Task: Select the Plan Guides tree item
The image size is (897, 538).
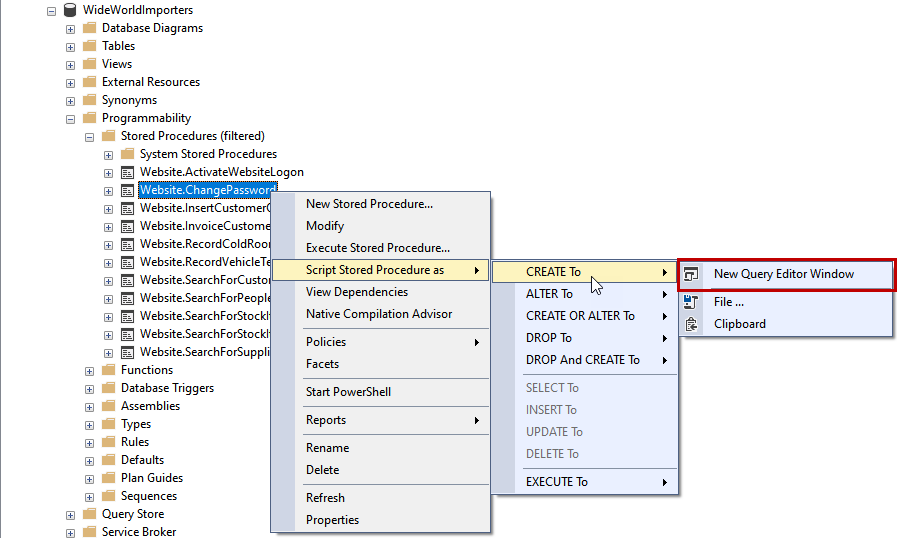Action: [152, 478]
